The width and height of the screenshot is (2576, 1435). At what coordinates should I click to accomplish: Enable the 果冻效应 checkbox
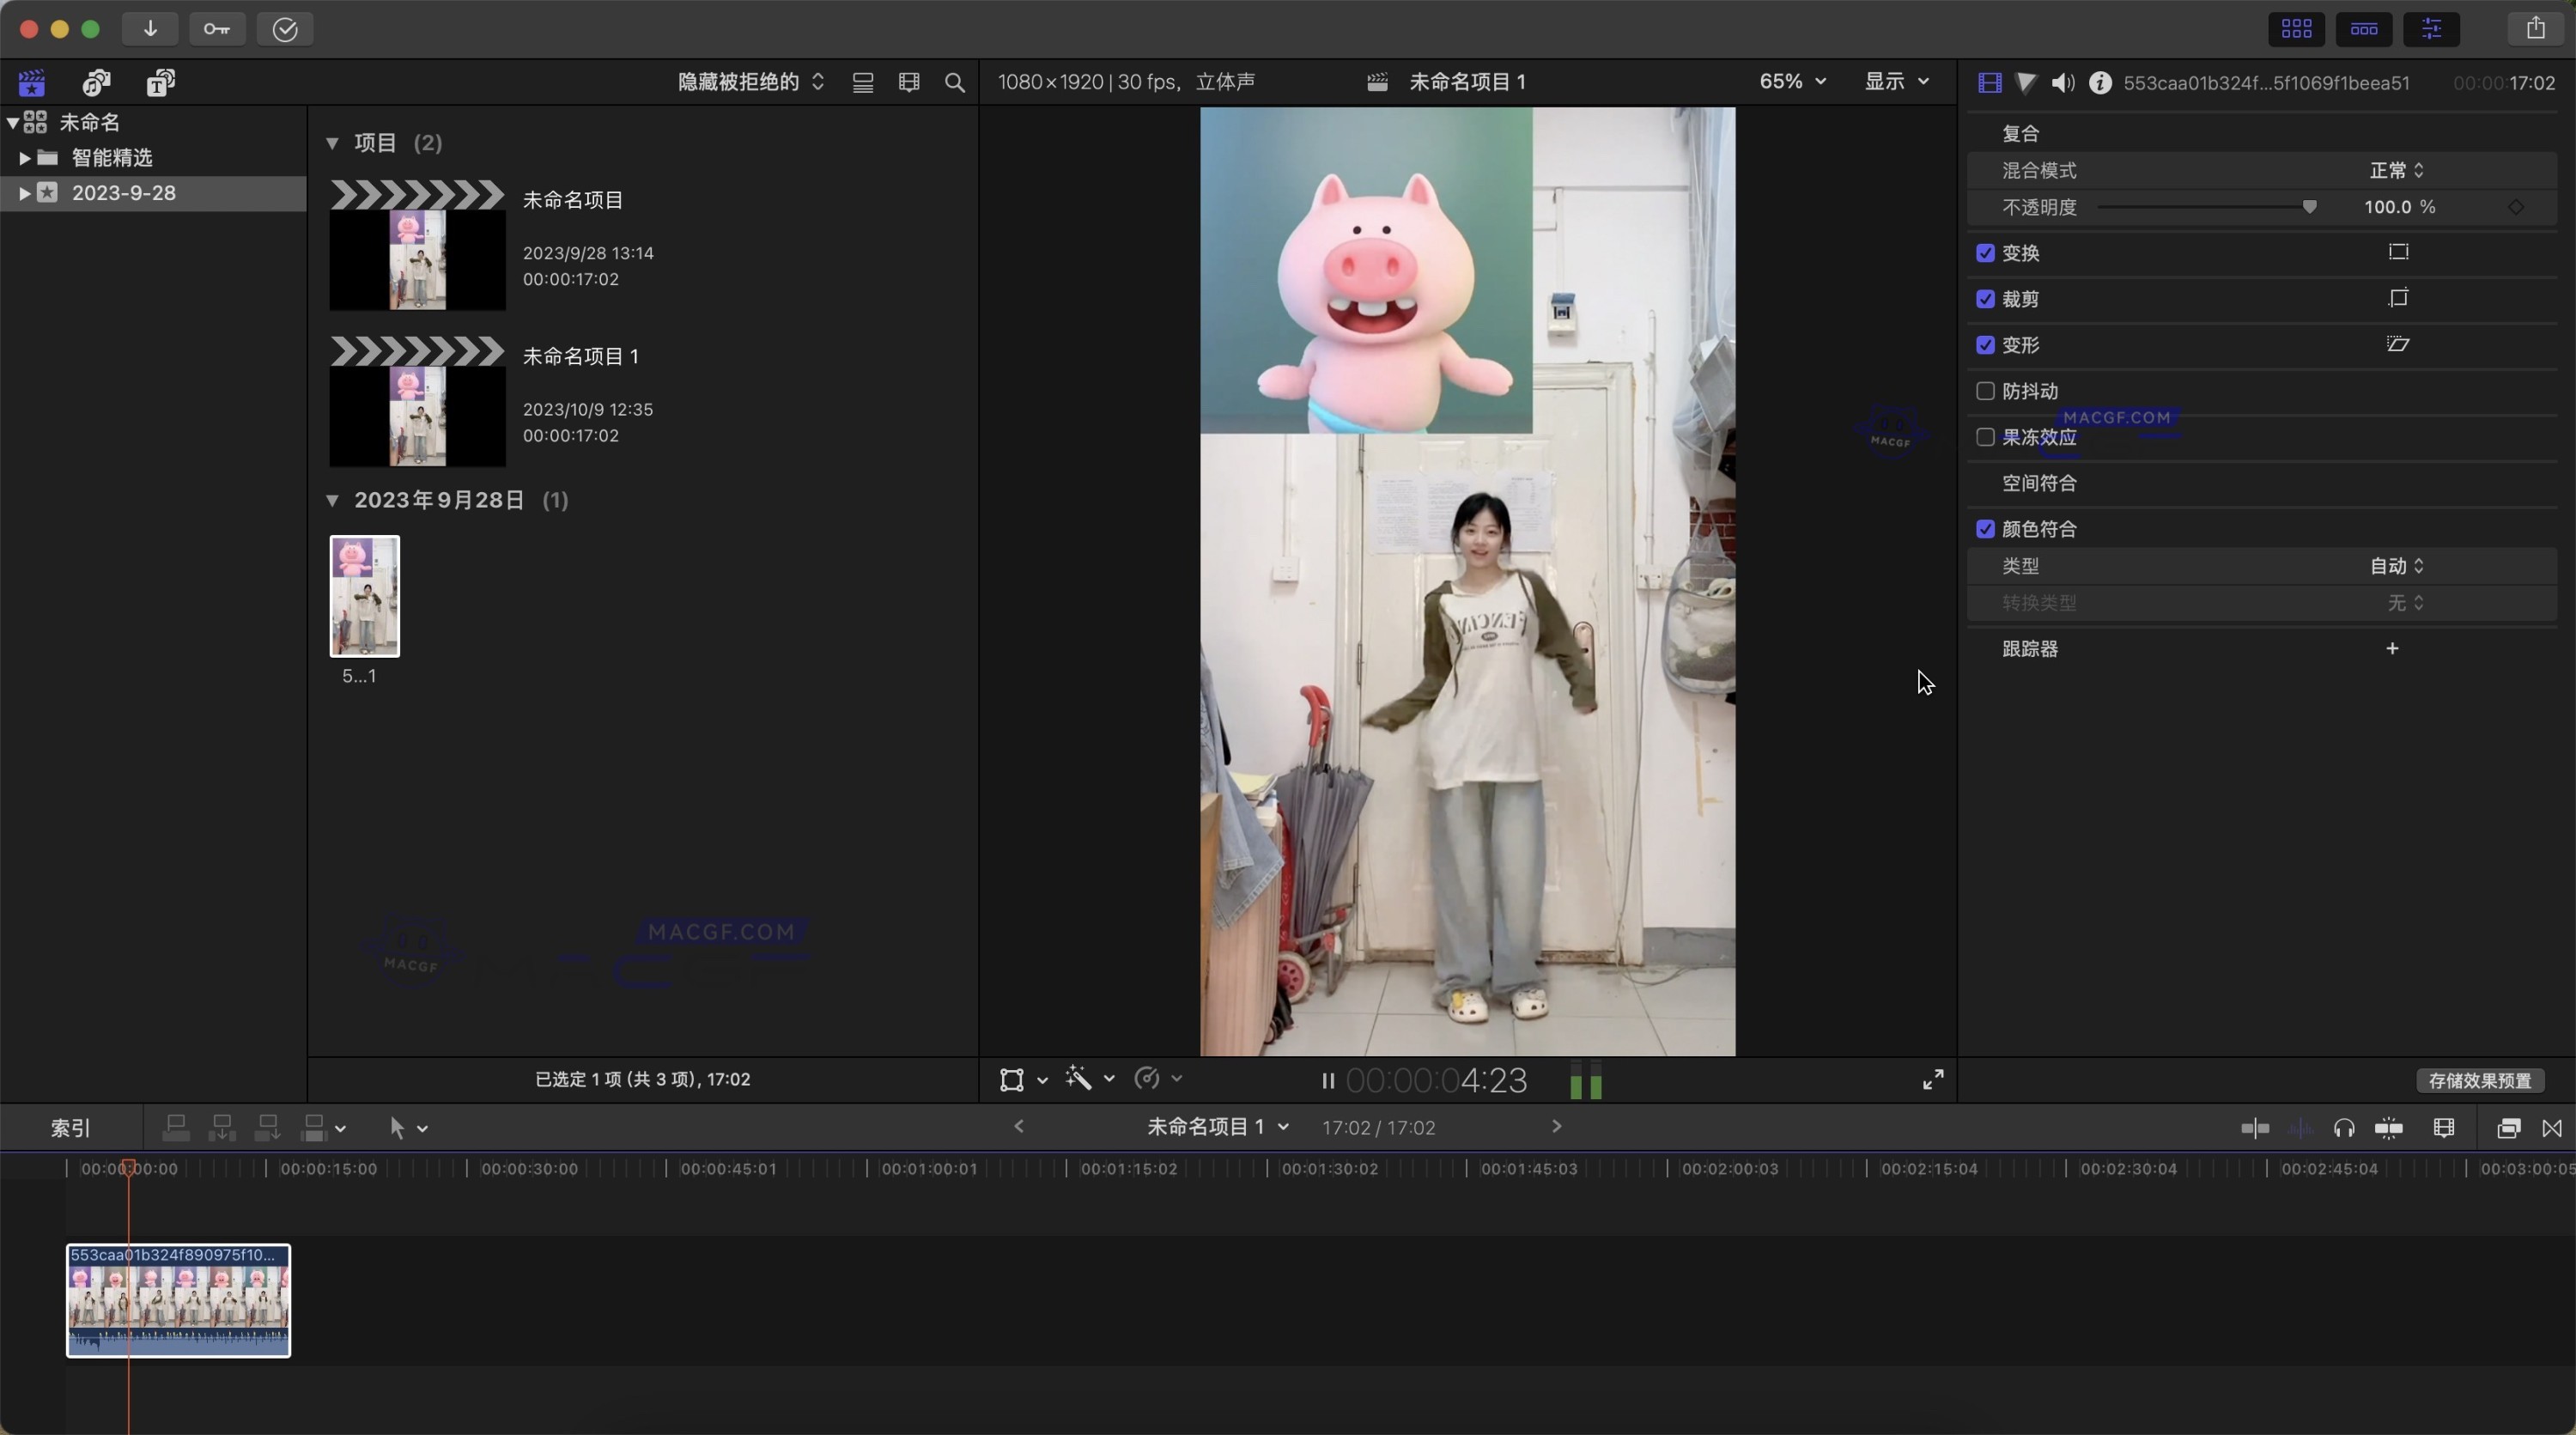(1985, 437)
